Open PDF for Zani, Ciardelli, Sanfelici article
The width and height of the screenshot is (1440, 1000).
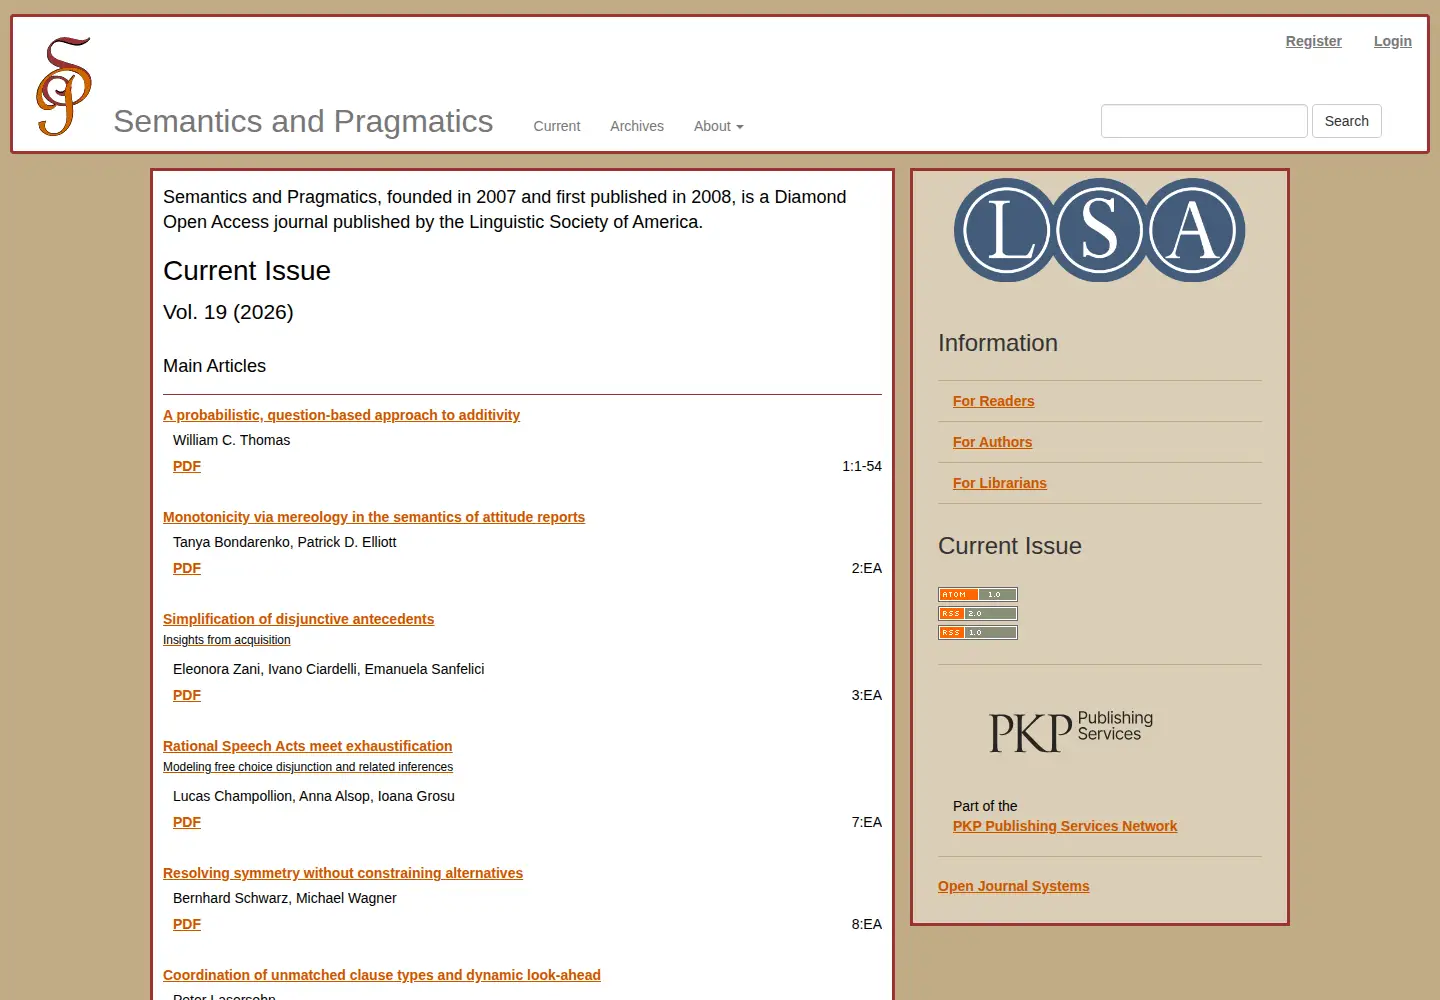pos(187,695)
